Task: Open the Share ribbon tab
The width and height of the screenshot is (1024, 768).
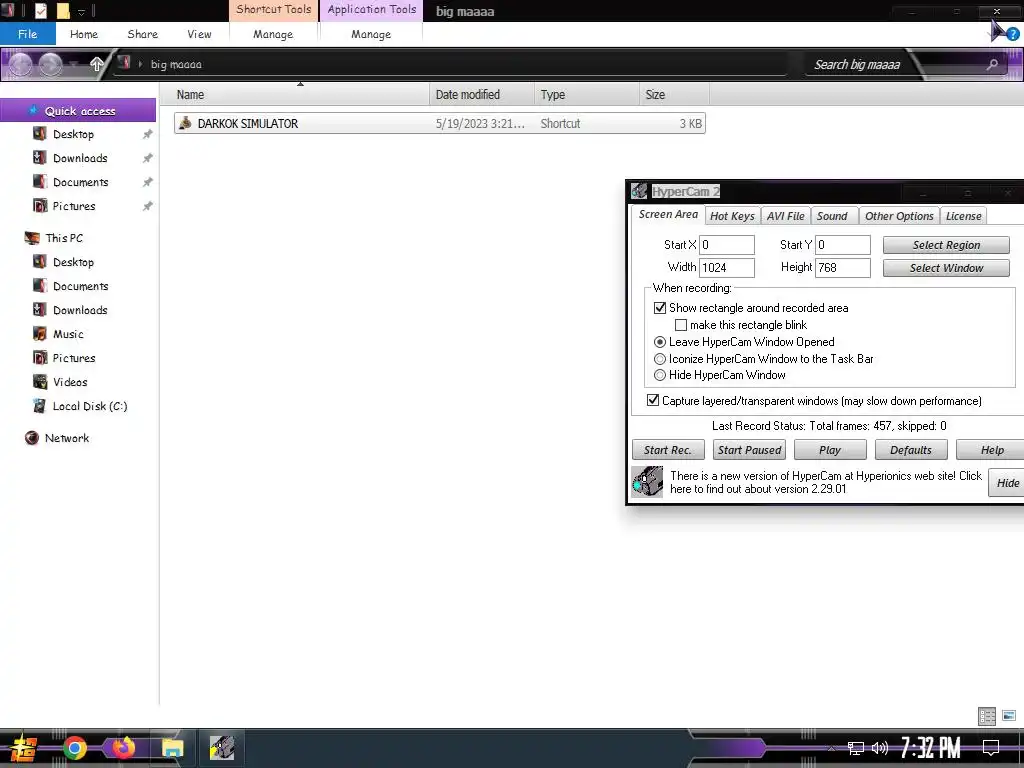Action: [142, 34]
